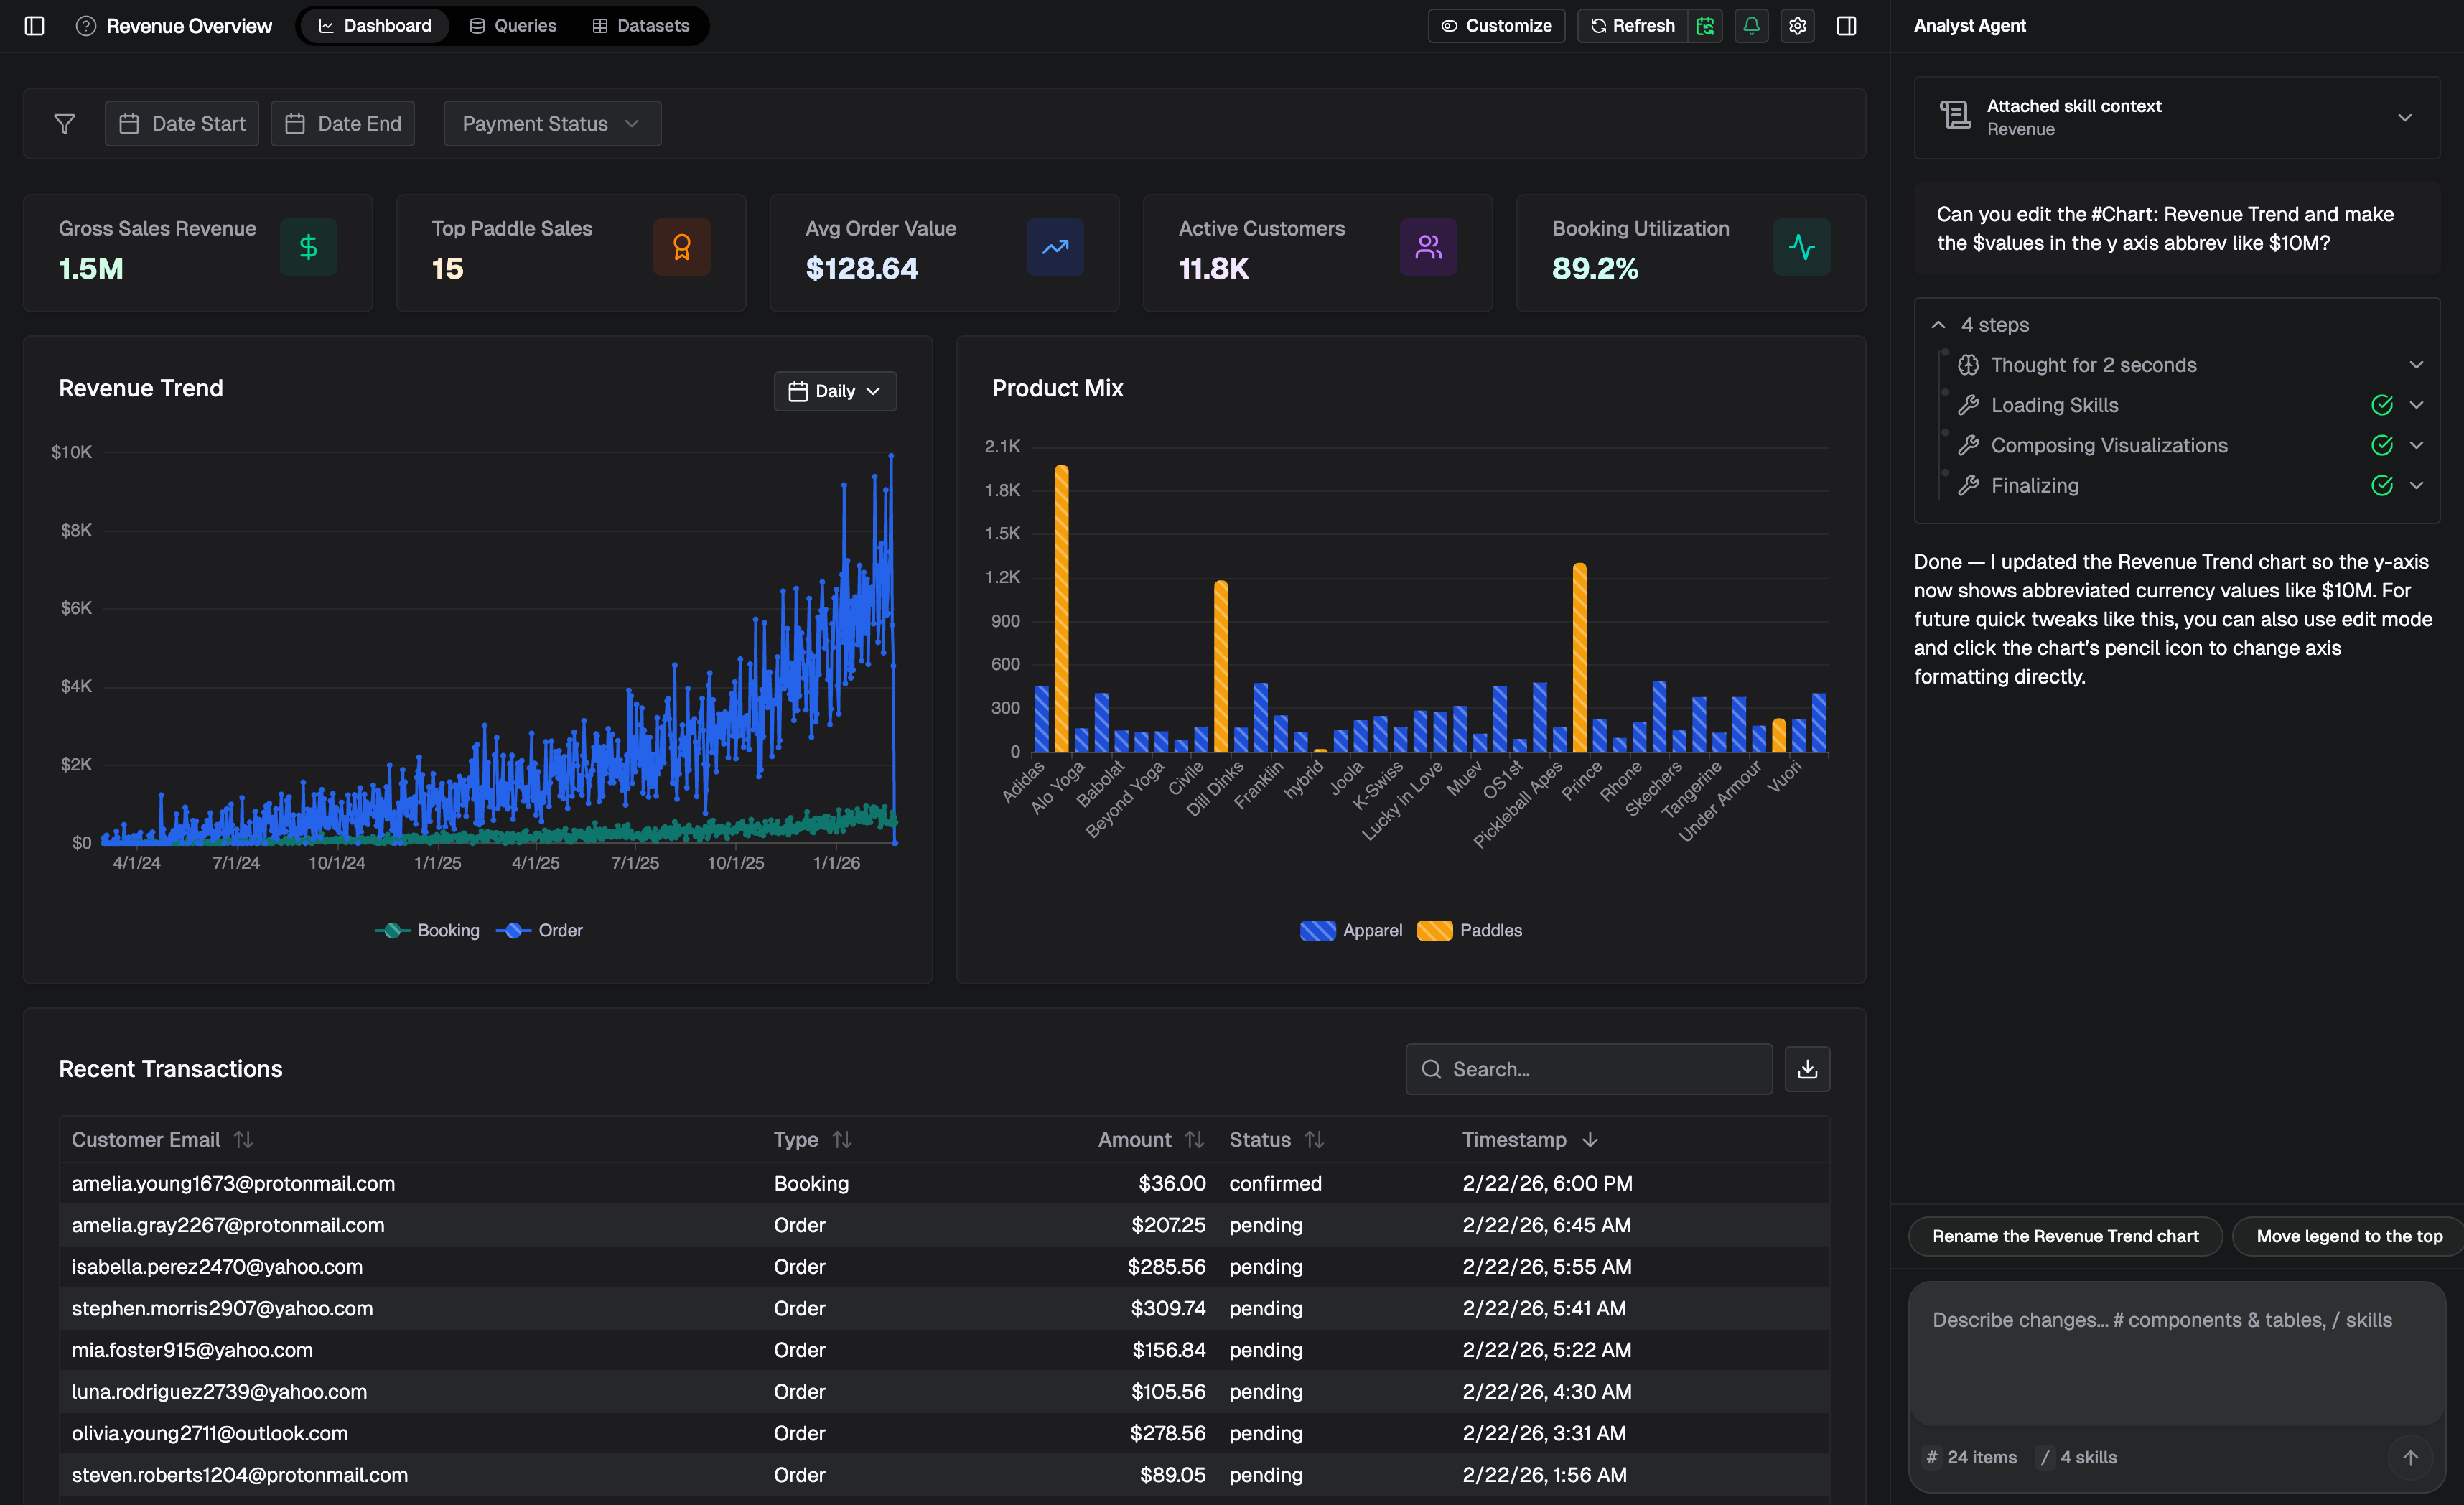Expand the Payment Status dropdown
Image resolution: width=2464 pixels, height=1505 pixels.
click(x=551, y=123)
